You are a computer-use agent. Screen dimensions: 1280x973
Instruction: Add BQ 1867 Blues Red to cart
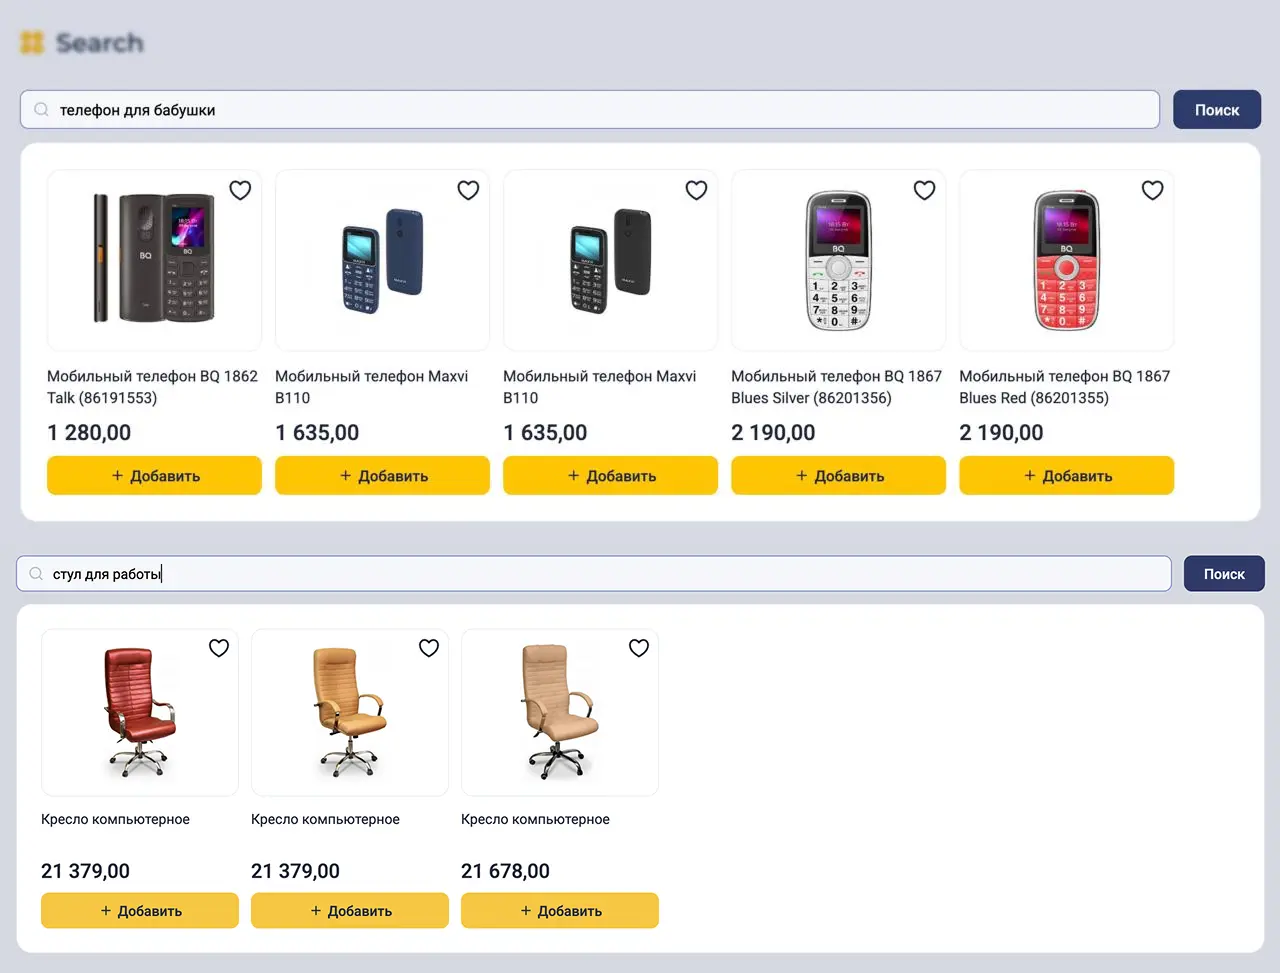coord(1066,476)
